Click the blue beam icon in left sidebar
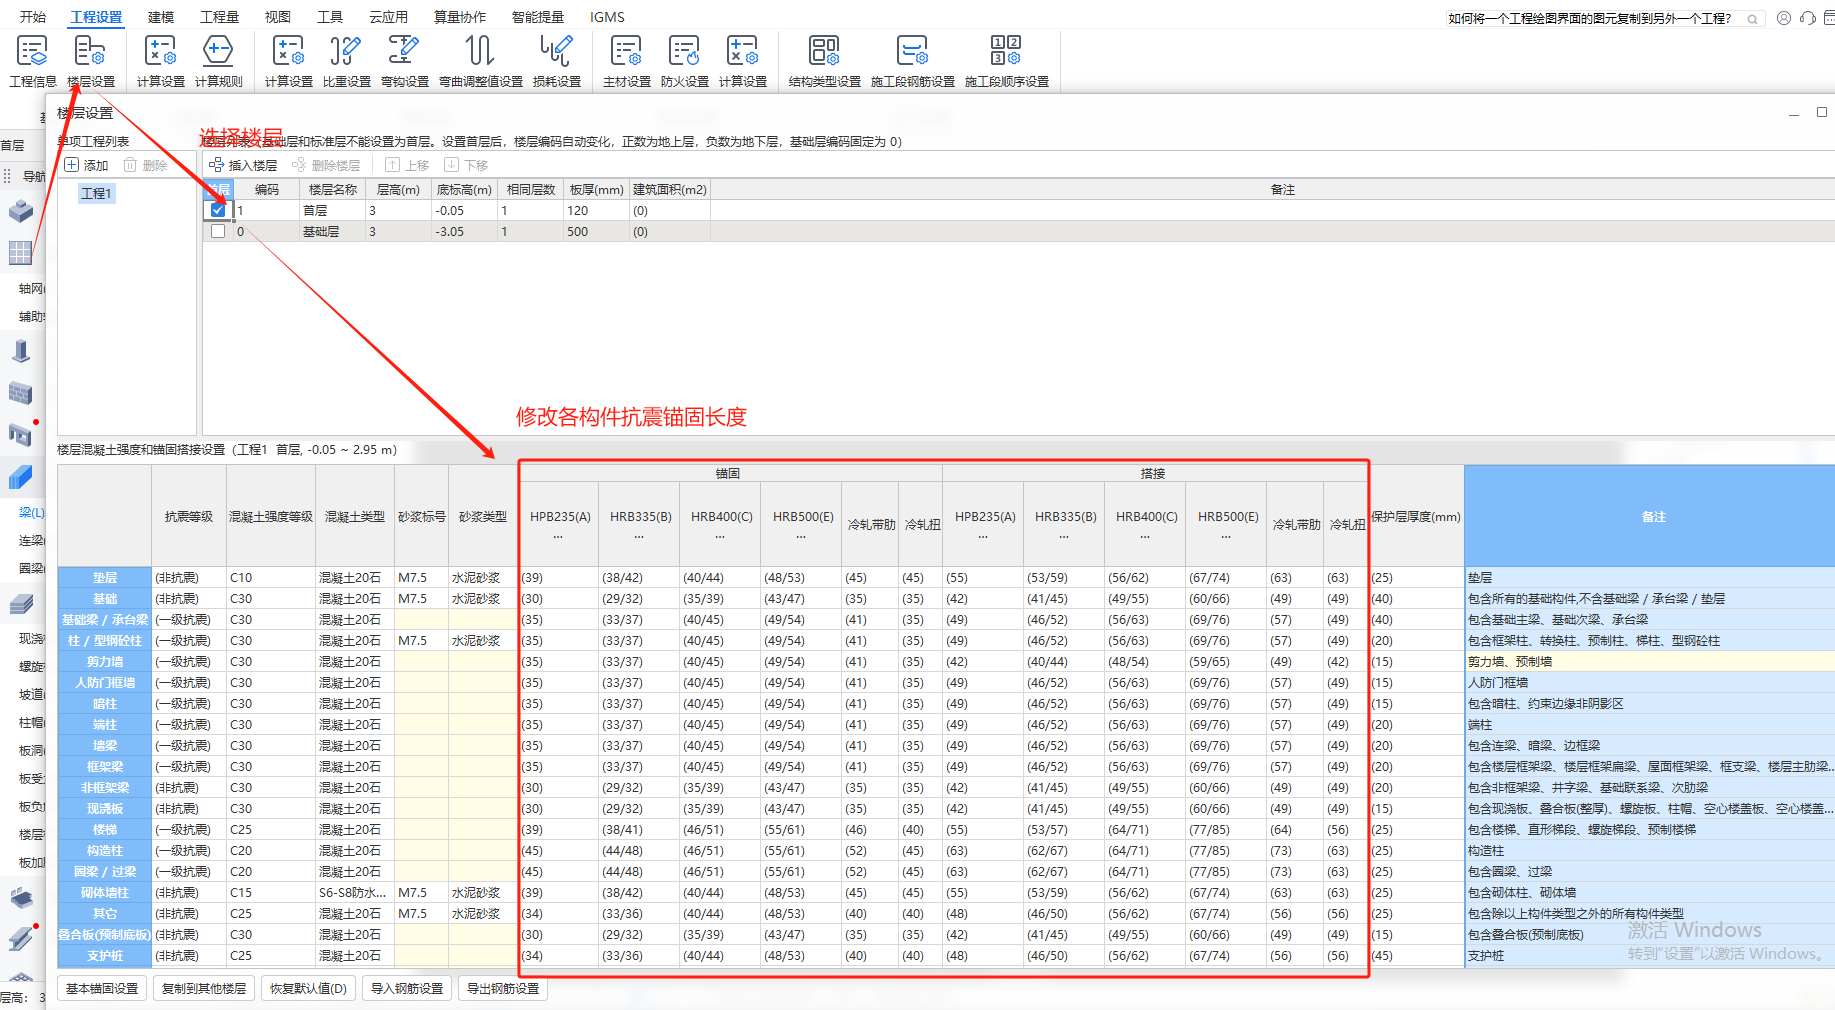The image size is (1835, 1010). [20, 477]
